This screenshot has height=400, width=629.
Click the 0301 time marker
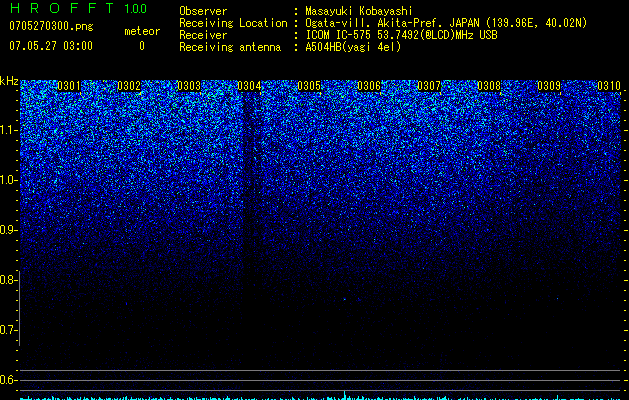tap(69, 86)
